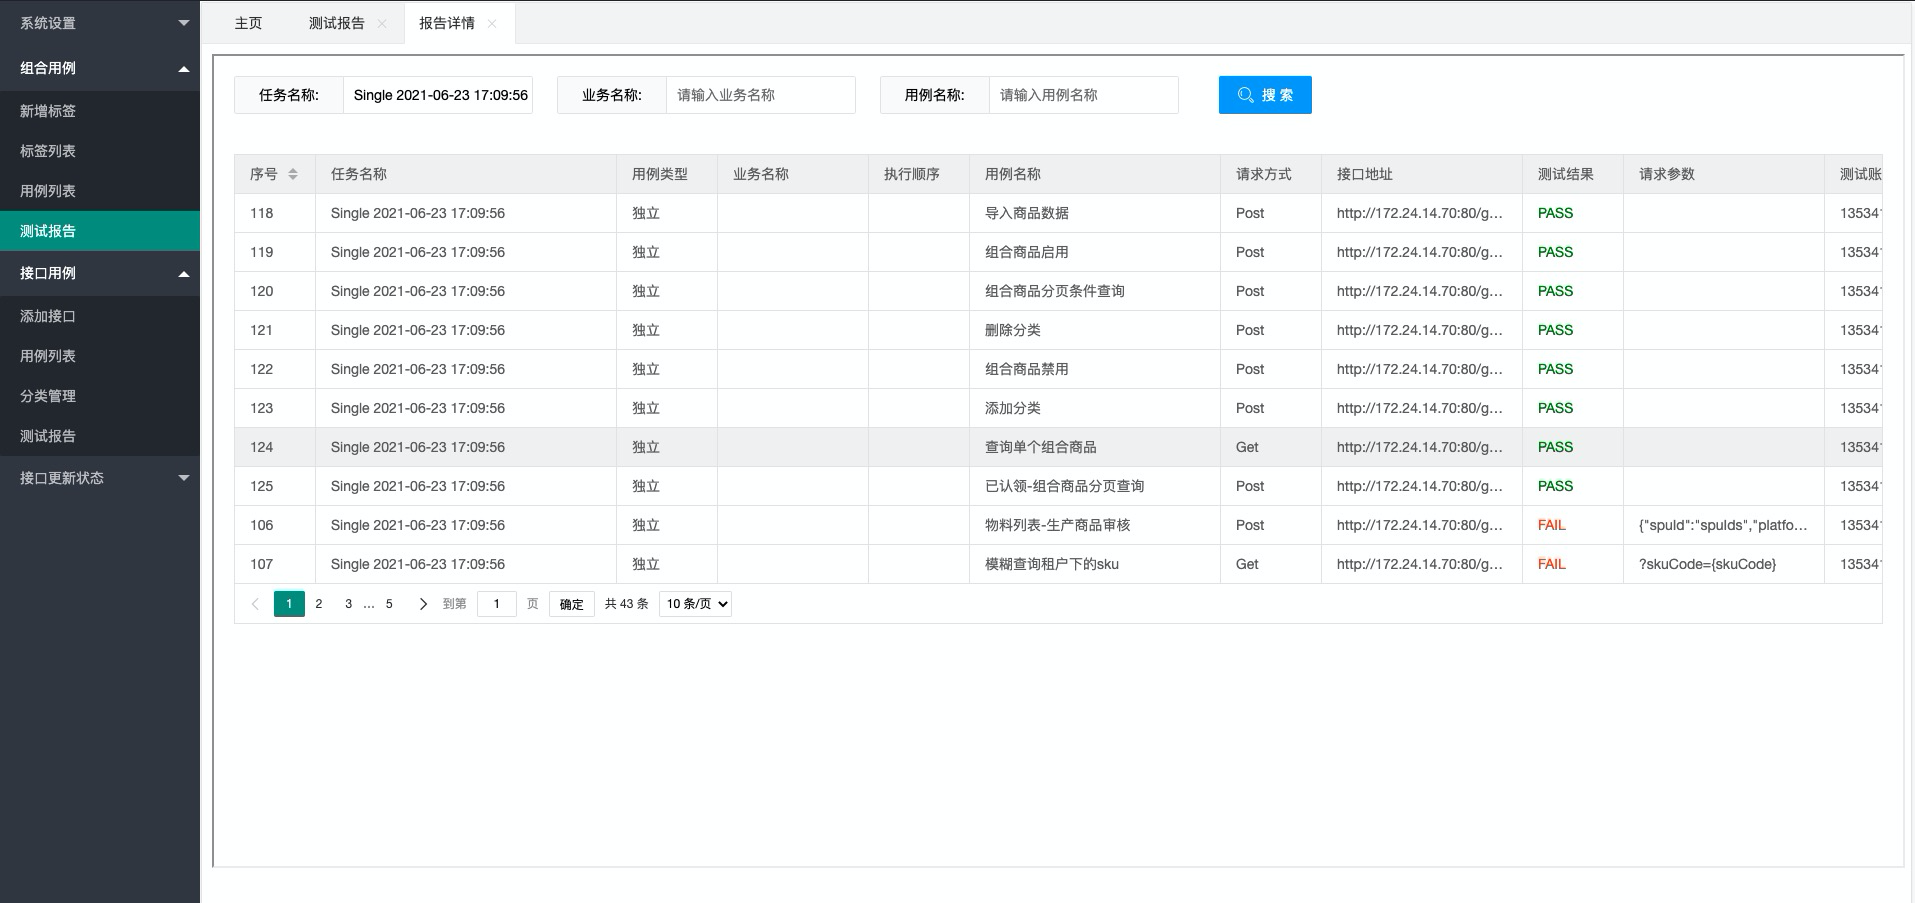1915x903 pixels.
Task: Click the blue 搜索 button
Action: 1265,95
